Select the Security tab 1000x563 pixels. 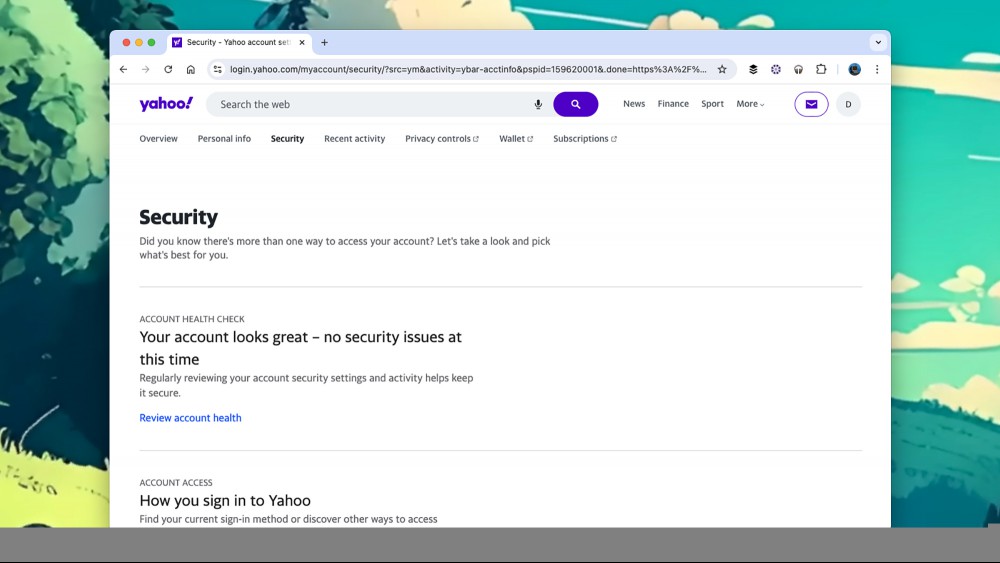(287, 138)
